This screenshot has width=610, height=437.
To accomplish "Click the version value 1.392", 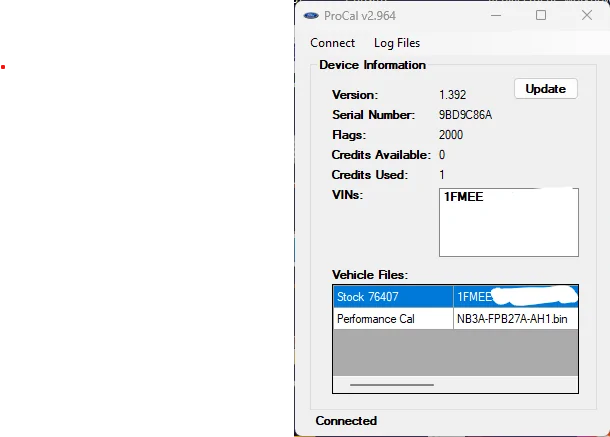I will click(452, 95).
